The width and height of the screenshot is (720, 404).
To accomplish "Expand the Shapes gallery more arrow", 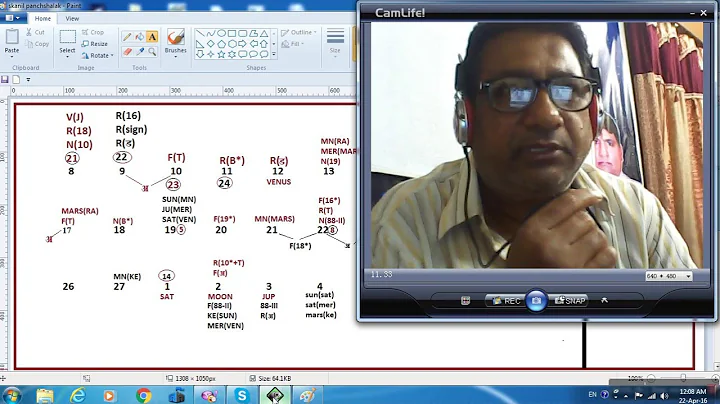I will click(x=274, y=54).
